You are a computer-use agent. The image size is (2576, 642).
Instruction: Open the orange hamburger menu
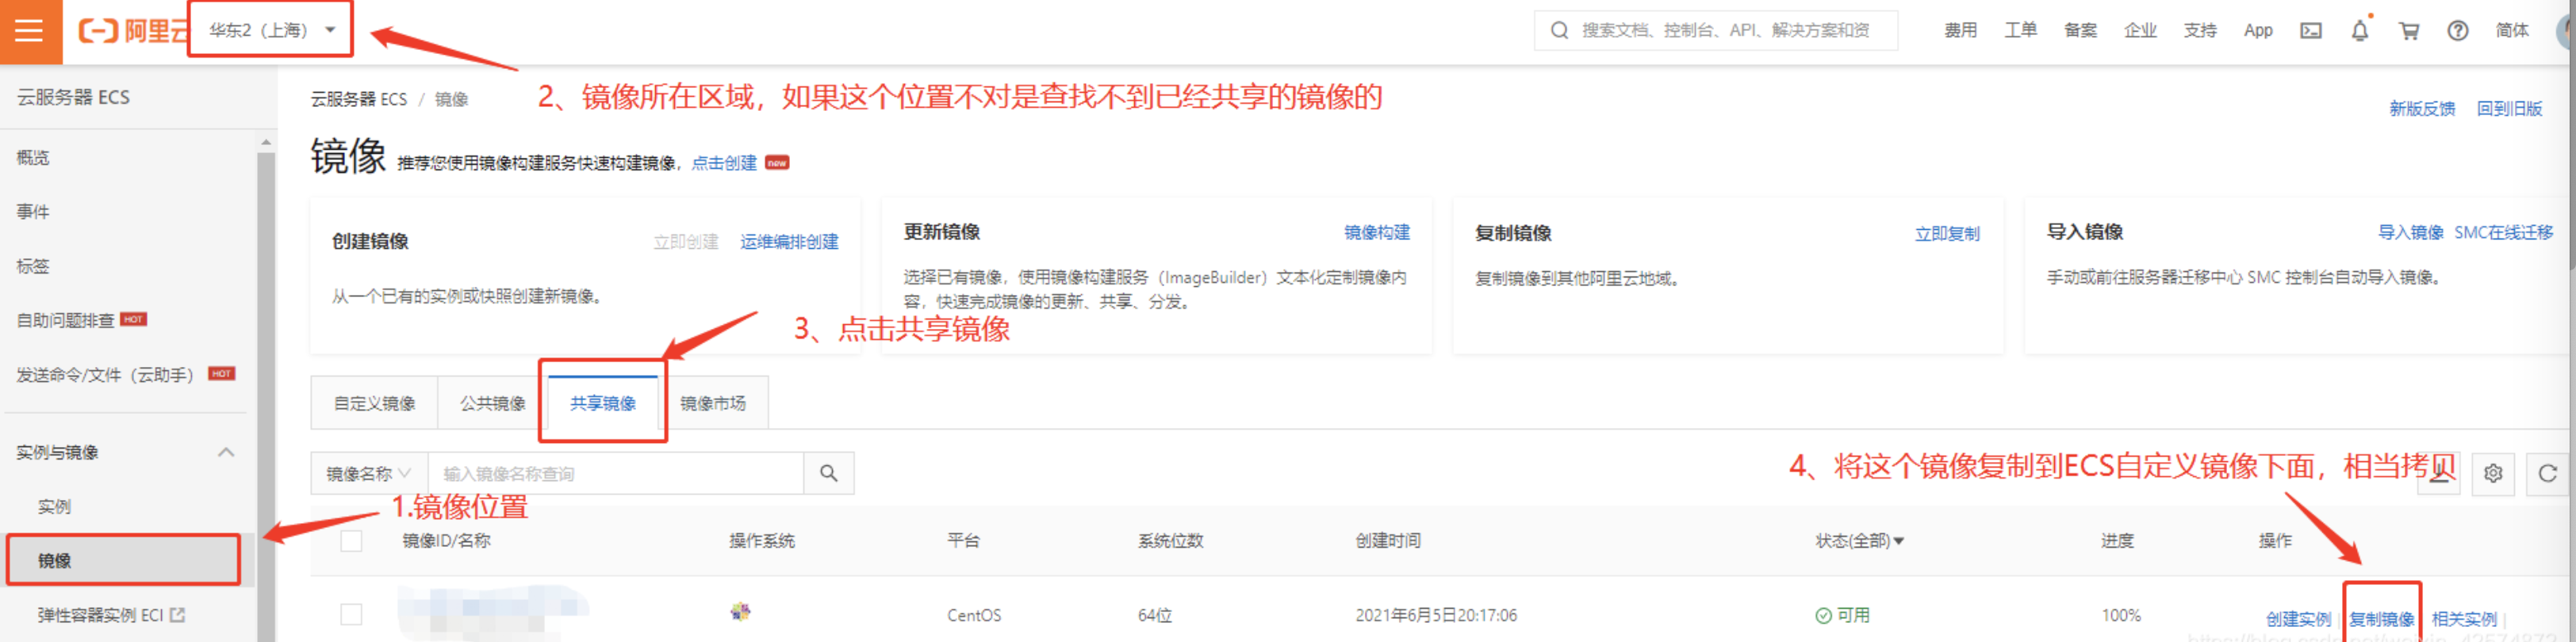coord(30,31)
